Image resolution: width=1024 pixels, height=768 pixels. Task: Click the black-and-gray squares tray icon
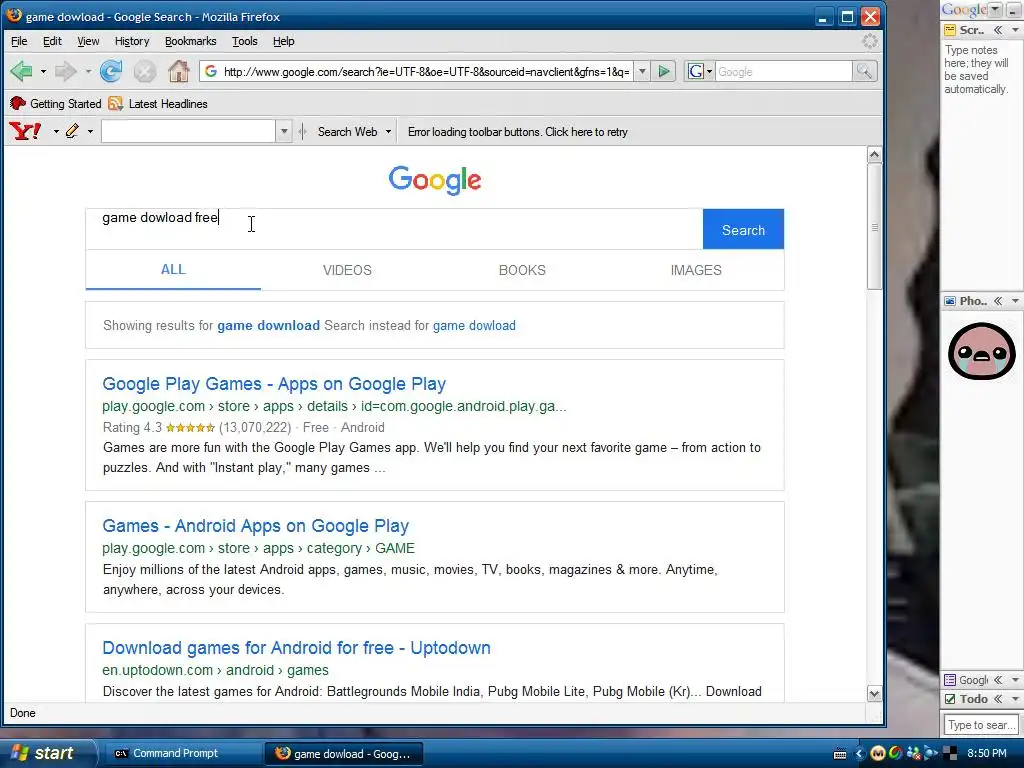pyautogui.click(x=950, y=753)
